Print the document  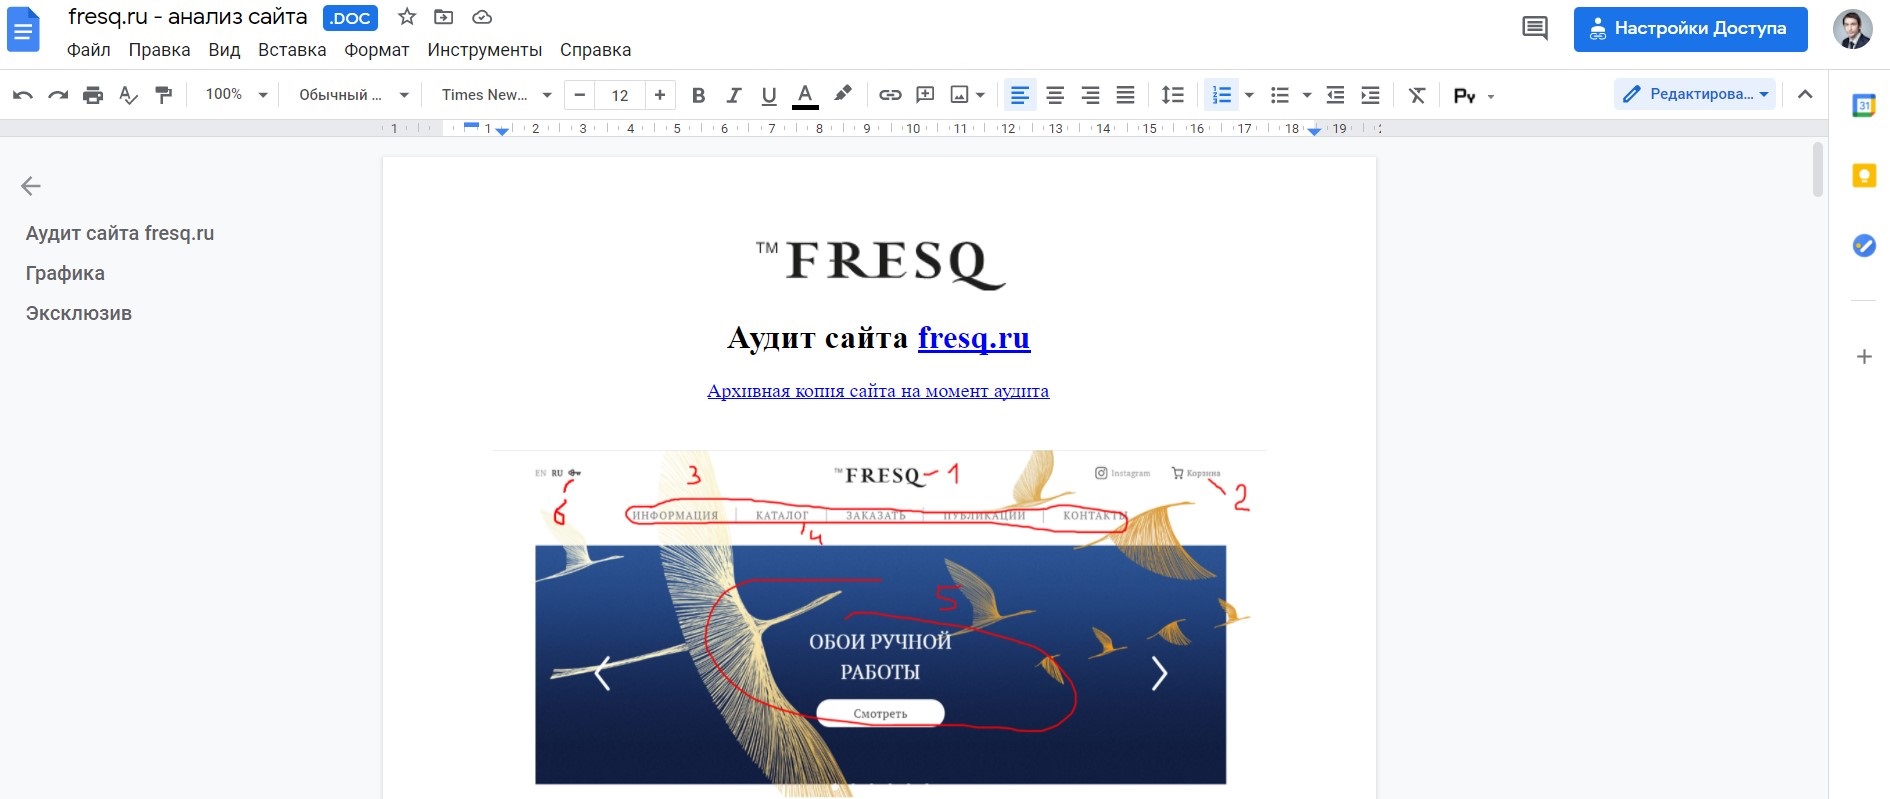tap(93, 95)
